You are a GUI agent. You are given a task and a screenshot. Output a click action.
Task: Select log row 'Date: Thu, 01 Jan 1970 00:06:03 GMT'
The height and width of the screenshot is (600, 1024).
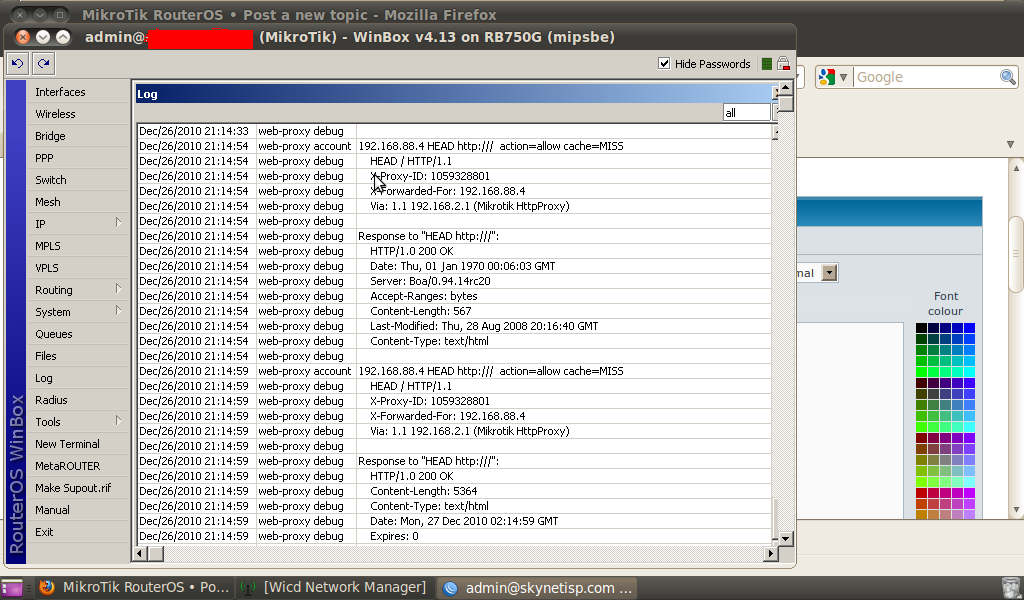coord(454,266)
